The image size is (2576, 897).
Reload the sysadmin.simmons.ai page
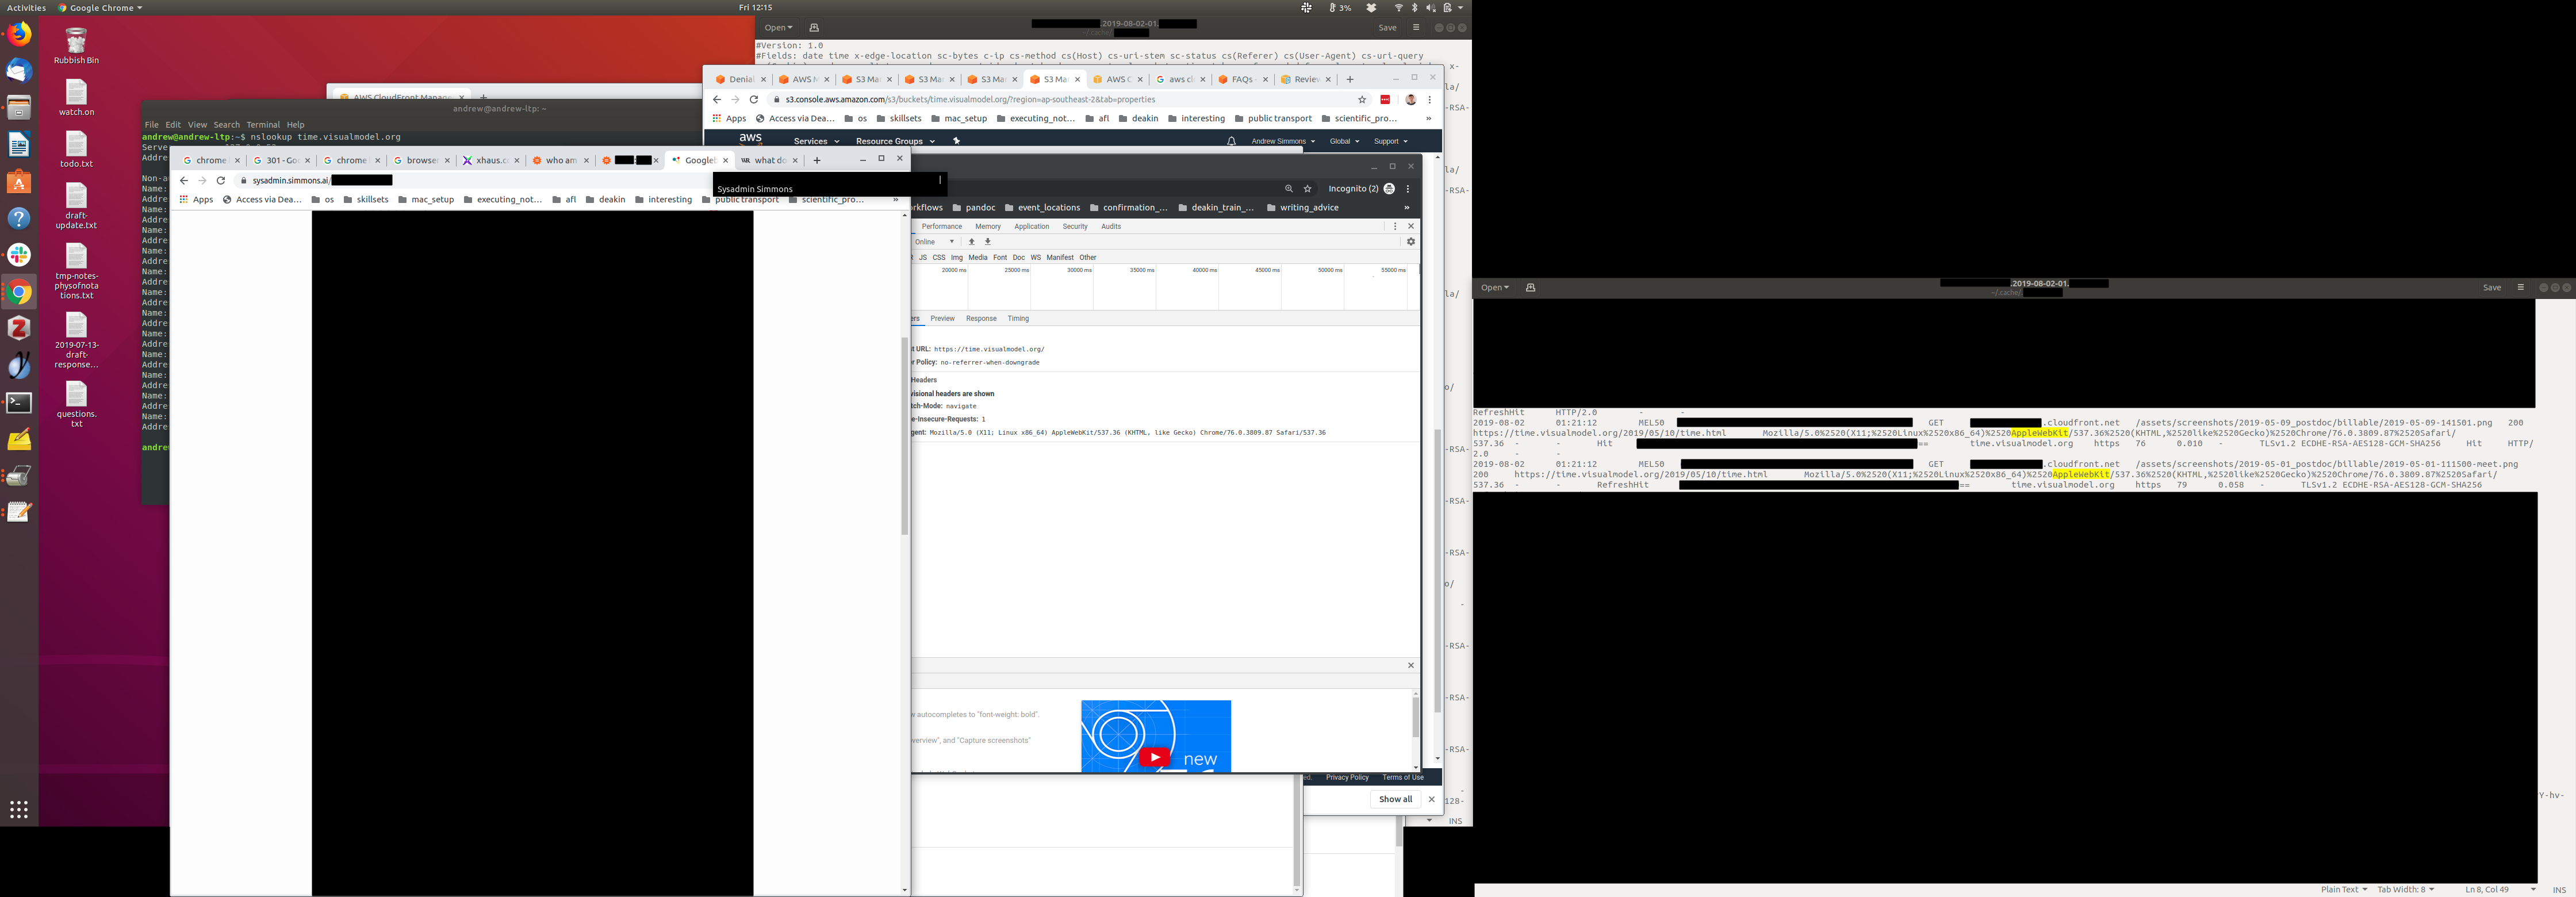click(221, 181)
